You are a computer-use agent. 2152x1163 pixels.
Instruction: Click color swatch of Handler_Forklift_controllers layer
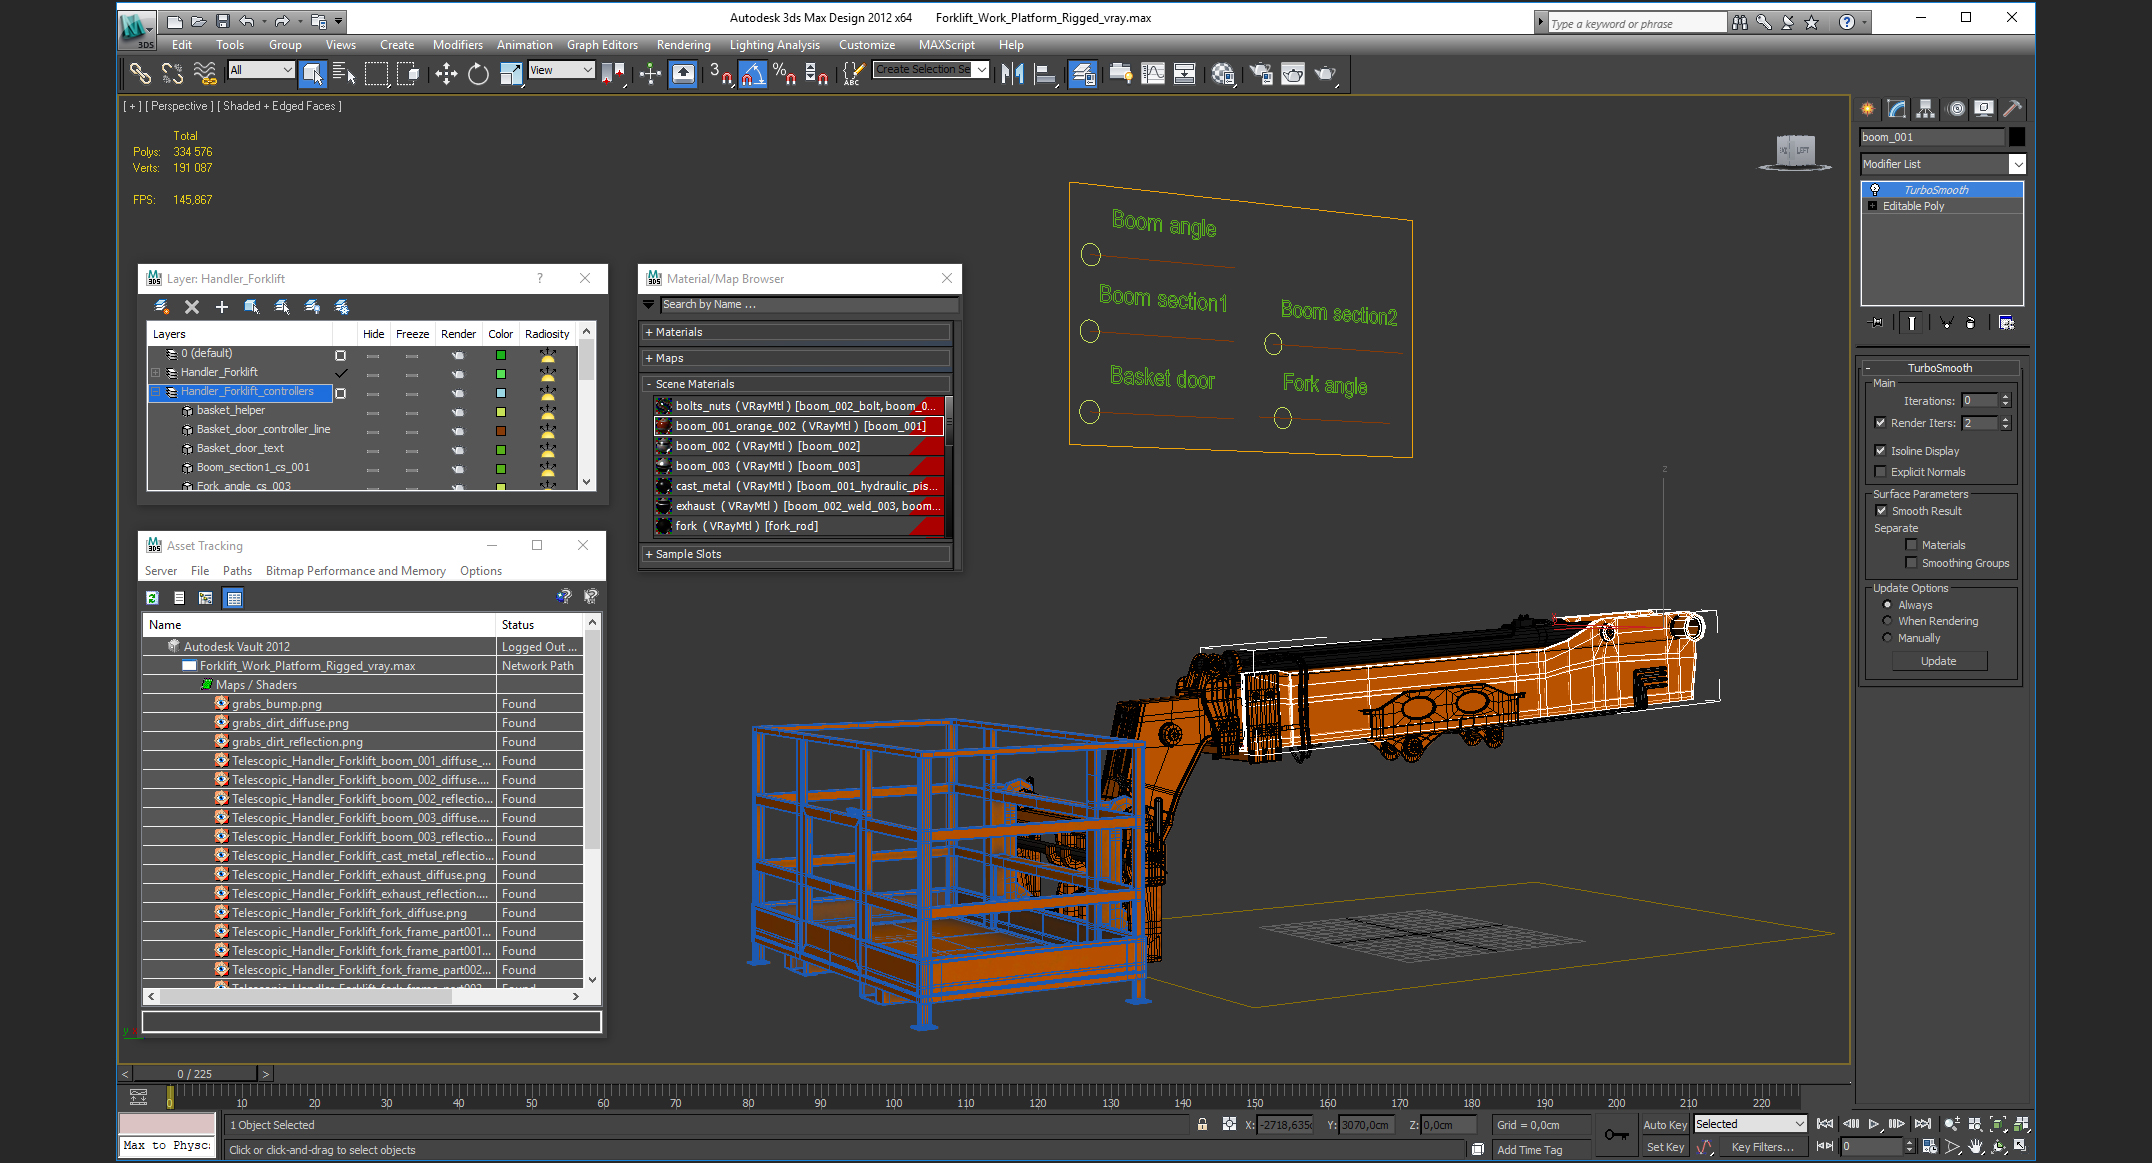tap(501, 393)
